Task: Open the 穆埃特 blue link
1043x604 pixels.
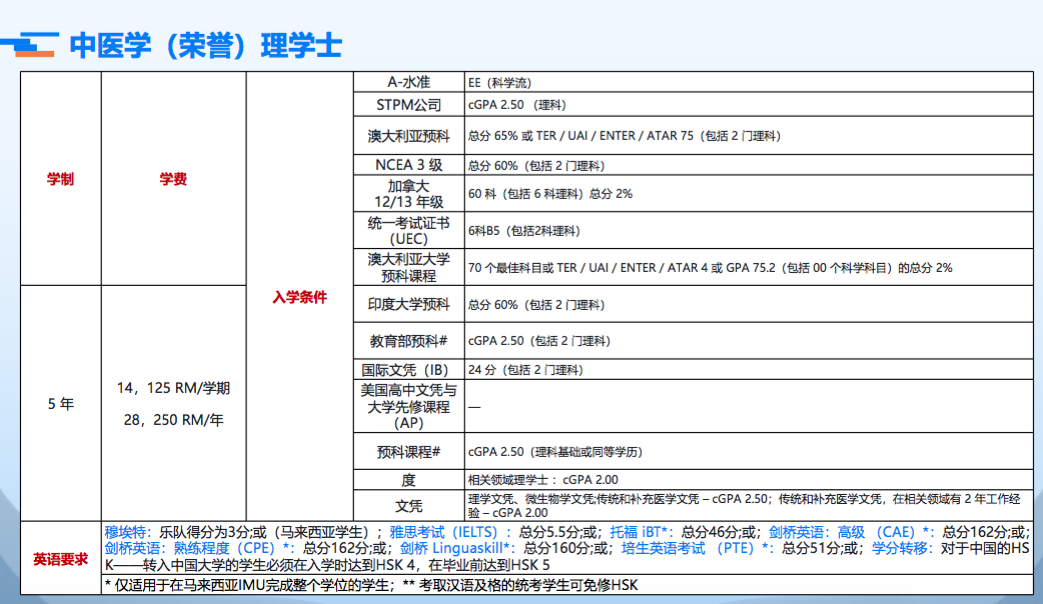Action: pos(128,531)
